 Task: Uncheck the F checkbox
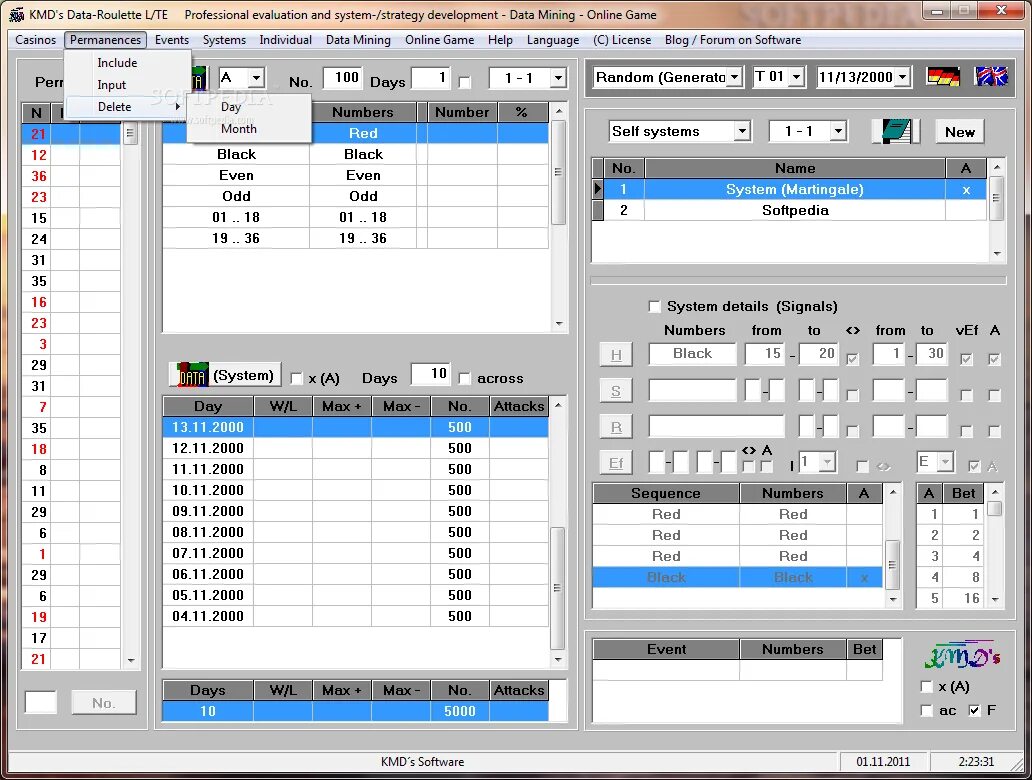point(975,710)
